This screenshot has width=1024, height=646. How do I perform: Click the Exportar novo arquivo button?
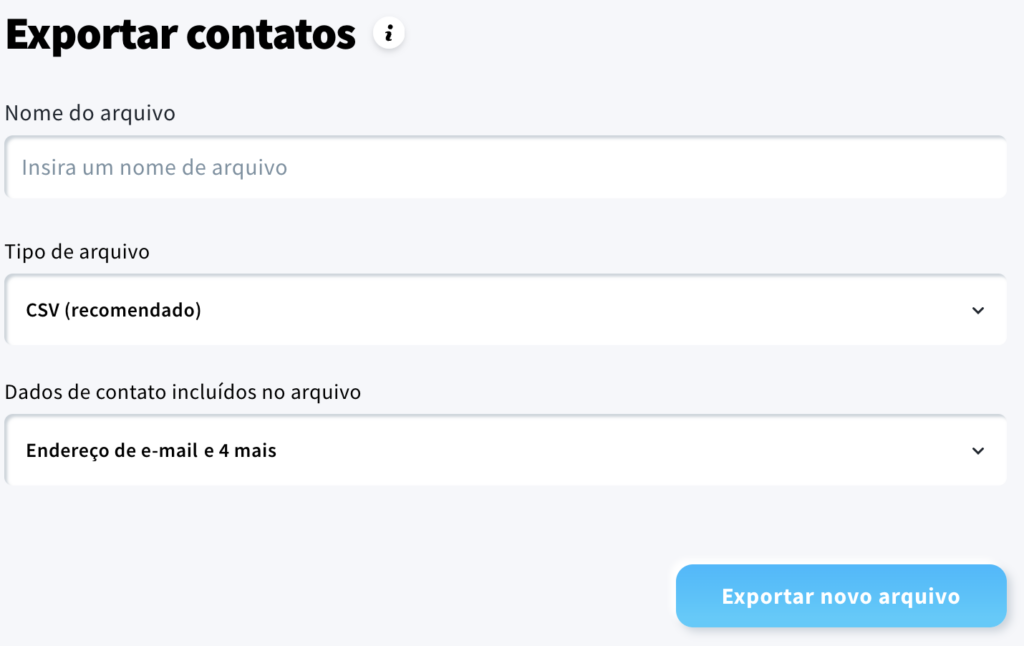(x=840, y=595)
